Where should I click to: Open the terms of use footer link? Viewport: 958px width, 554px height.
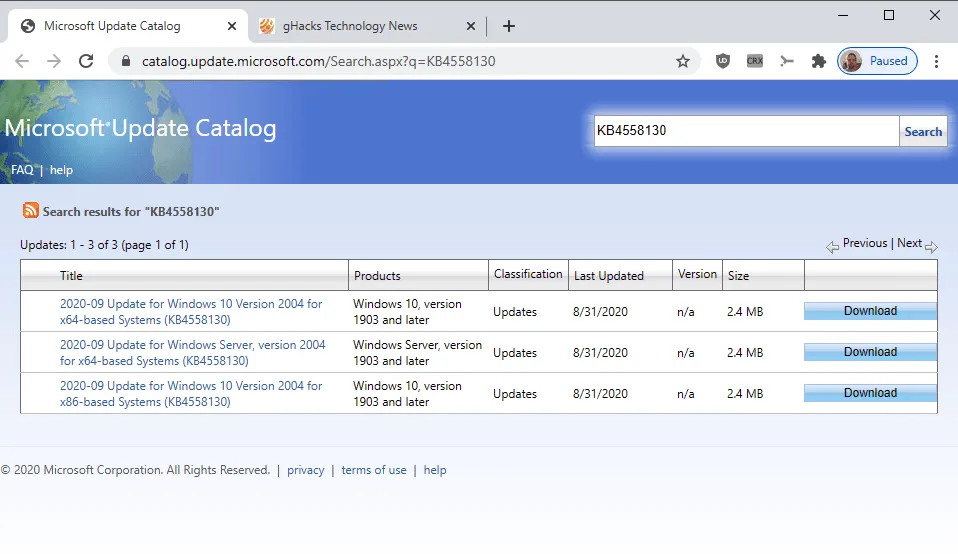(x=374, y=470)
